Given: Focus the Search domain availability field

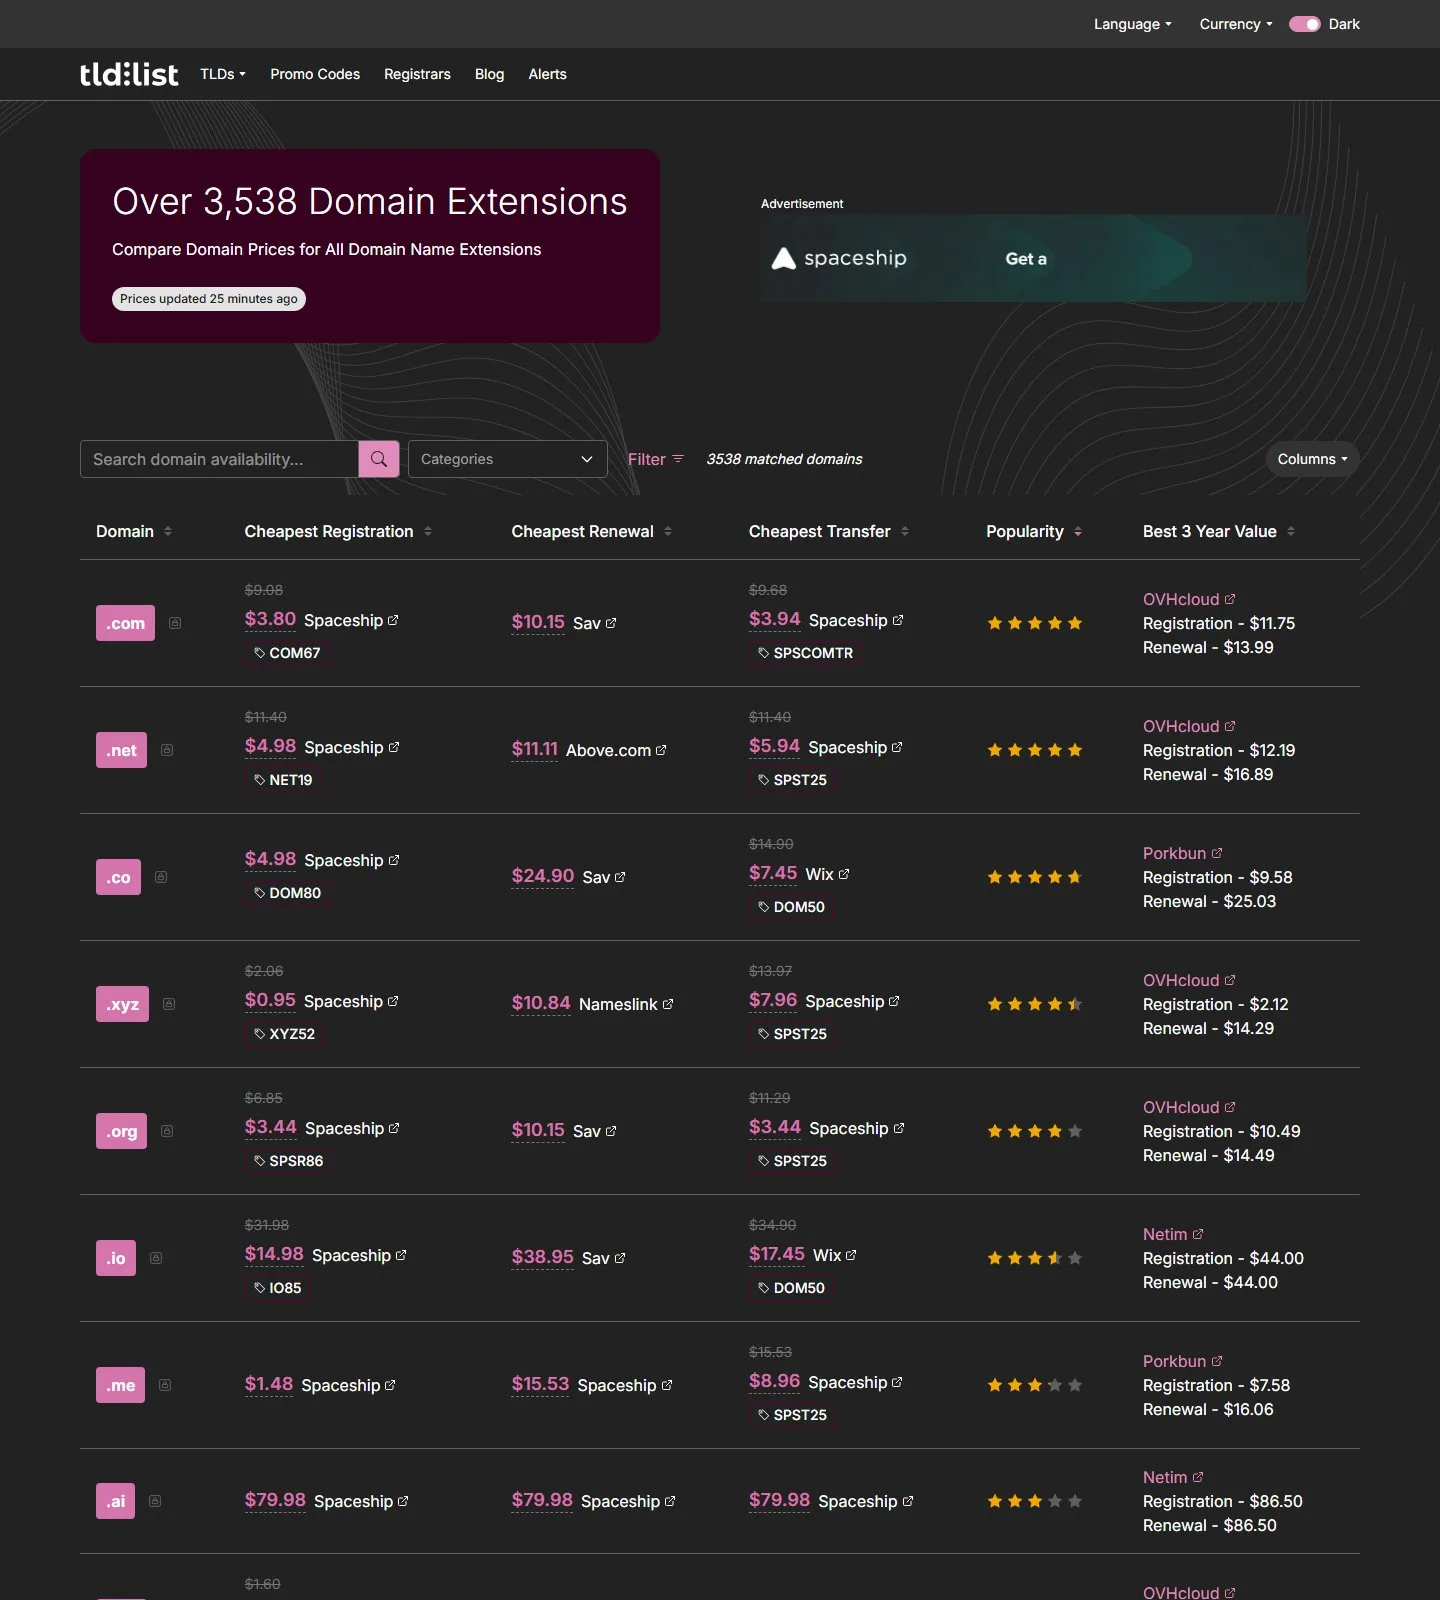Looking at the screenshot, I should click(x=219, y=459).
